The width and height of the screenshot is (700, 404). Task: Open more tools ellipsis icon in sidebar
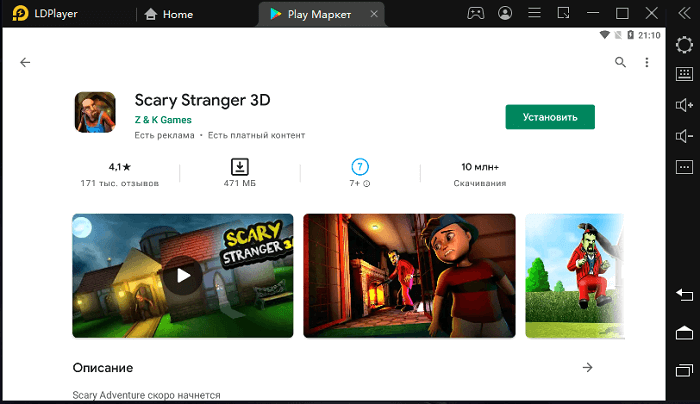(684, 167)
